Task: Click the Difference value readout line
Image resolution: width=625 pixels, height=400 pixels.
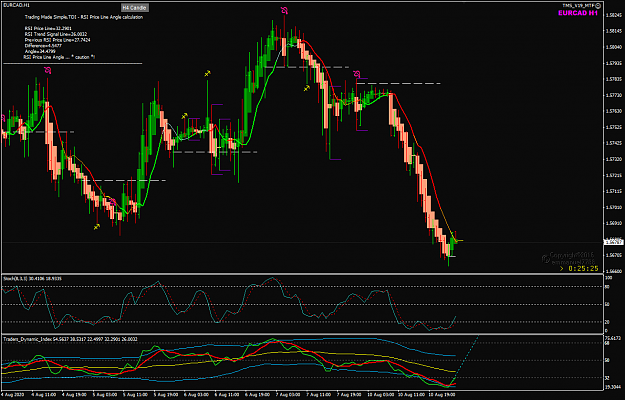Action: [43, 46]
